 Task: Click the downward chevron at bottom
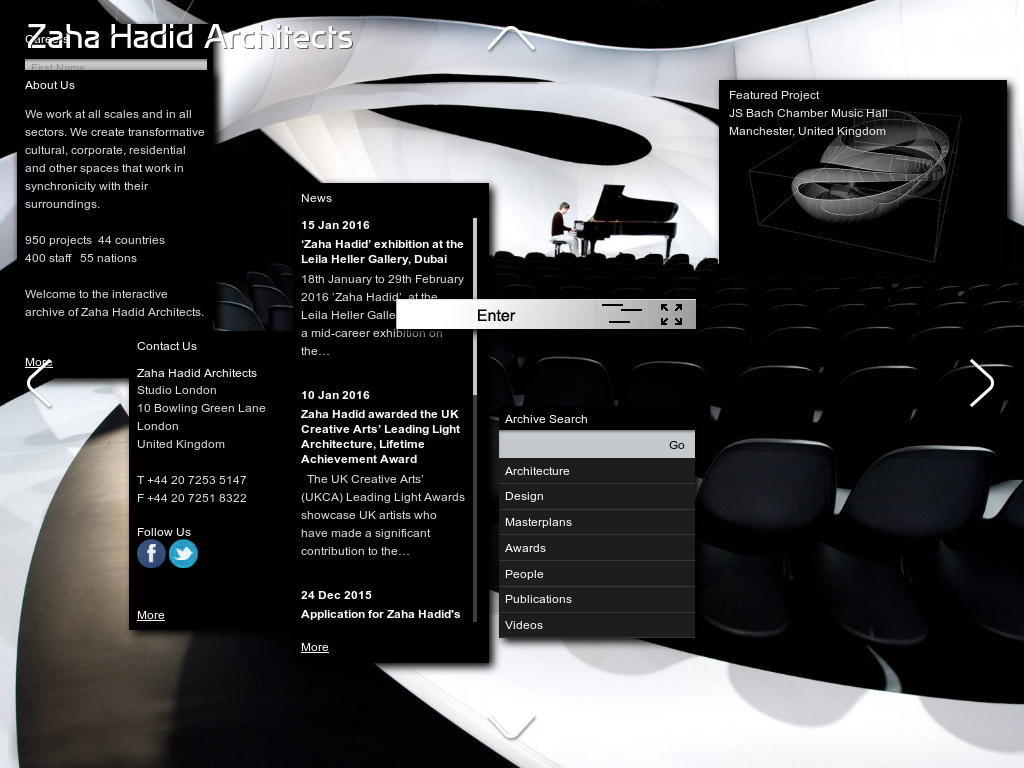tap(511, 726)
